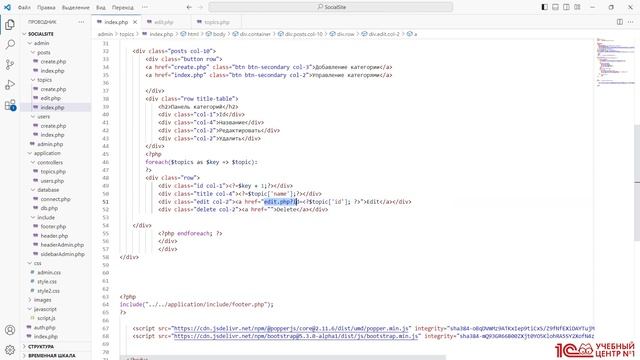Go forward with the navigation arrow
Viewport: 640px width, 360px height.
(x=200, y=7)
